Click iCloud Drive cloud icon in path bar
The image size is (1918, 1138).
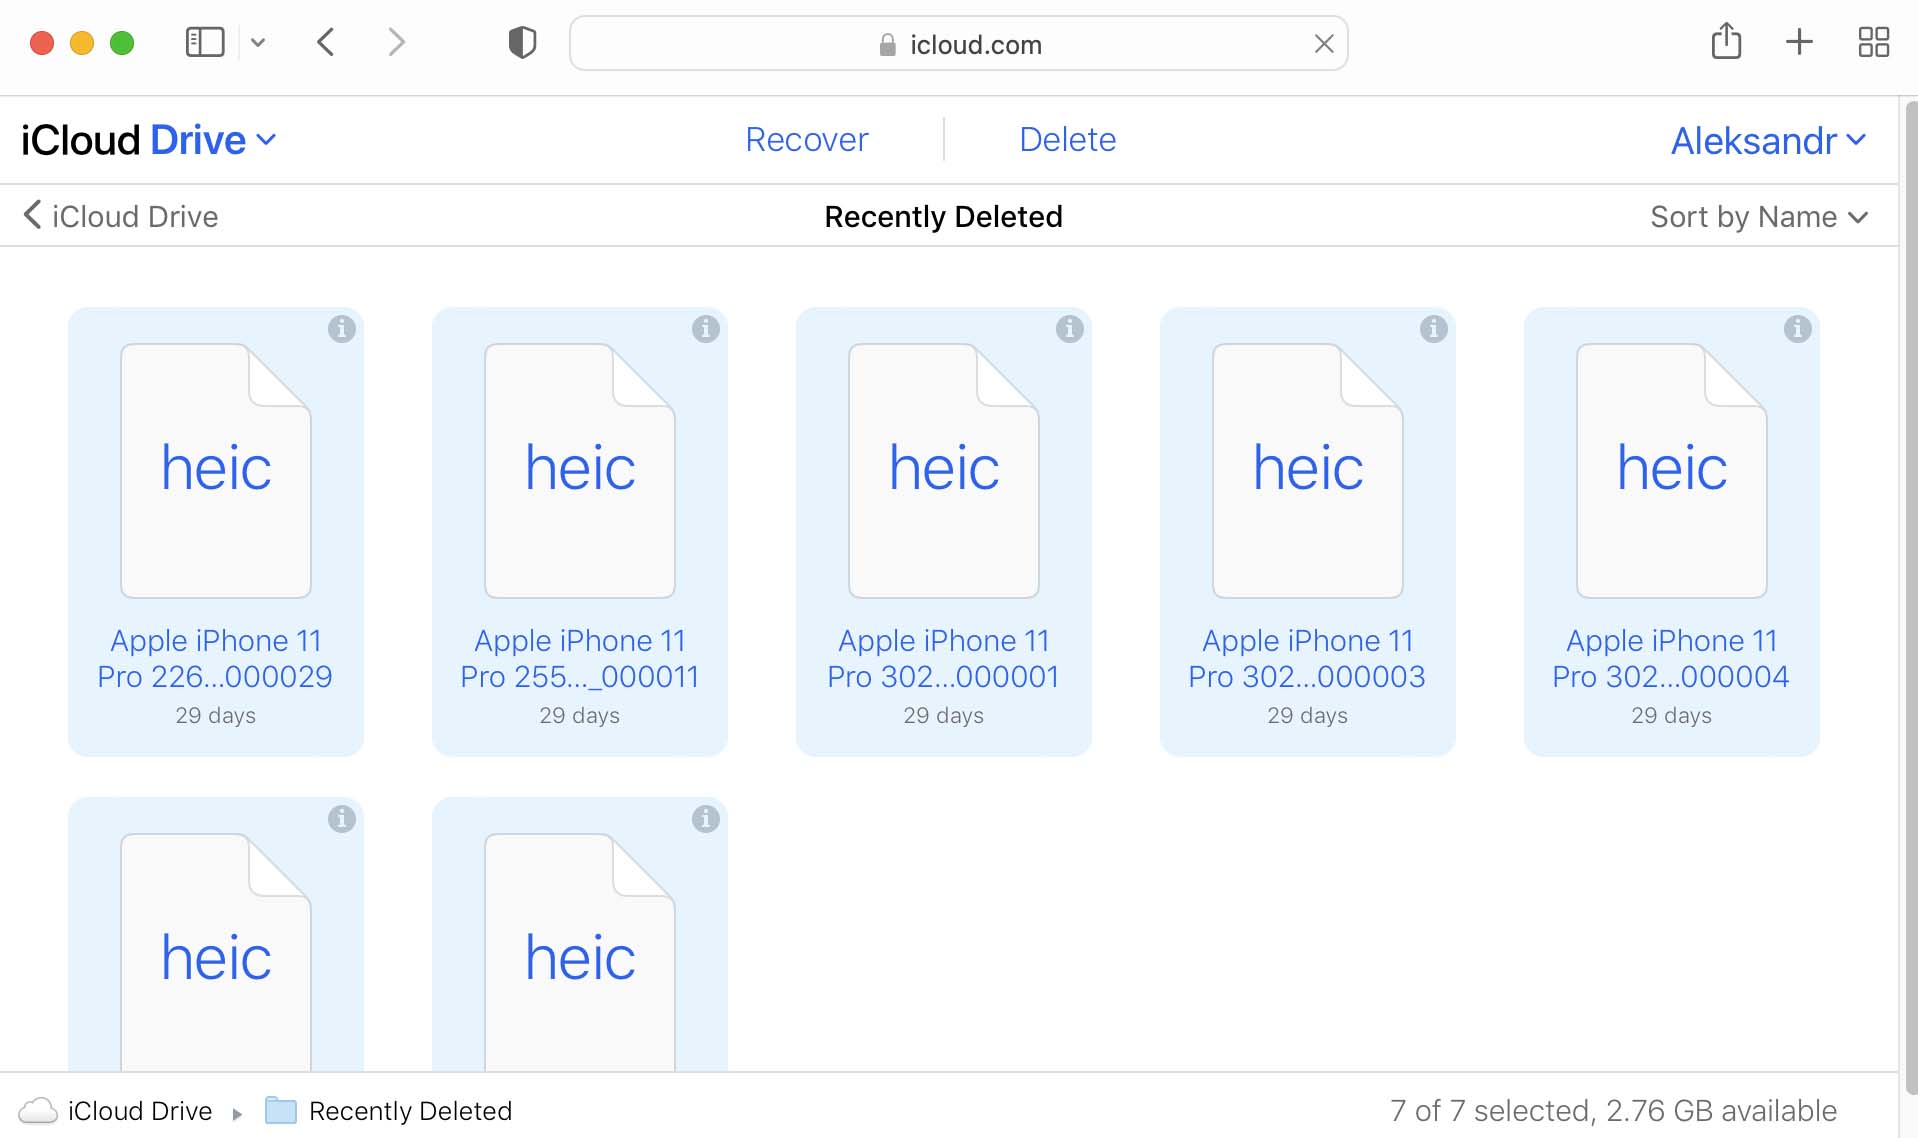(38, 1110)
